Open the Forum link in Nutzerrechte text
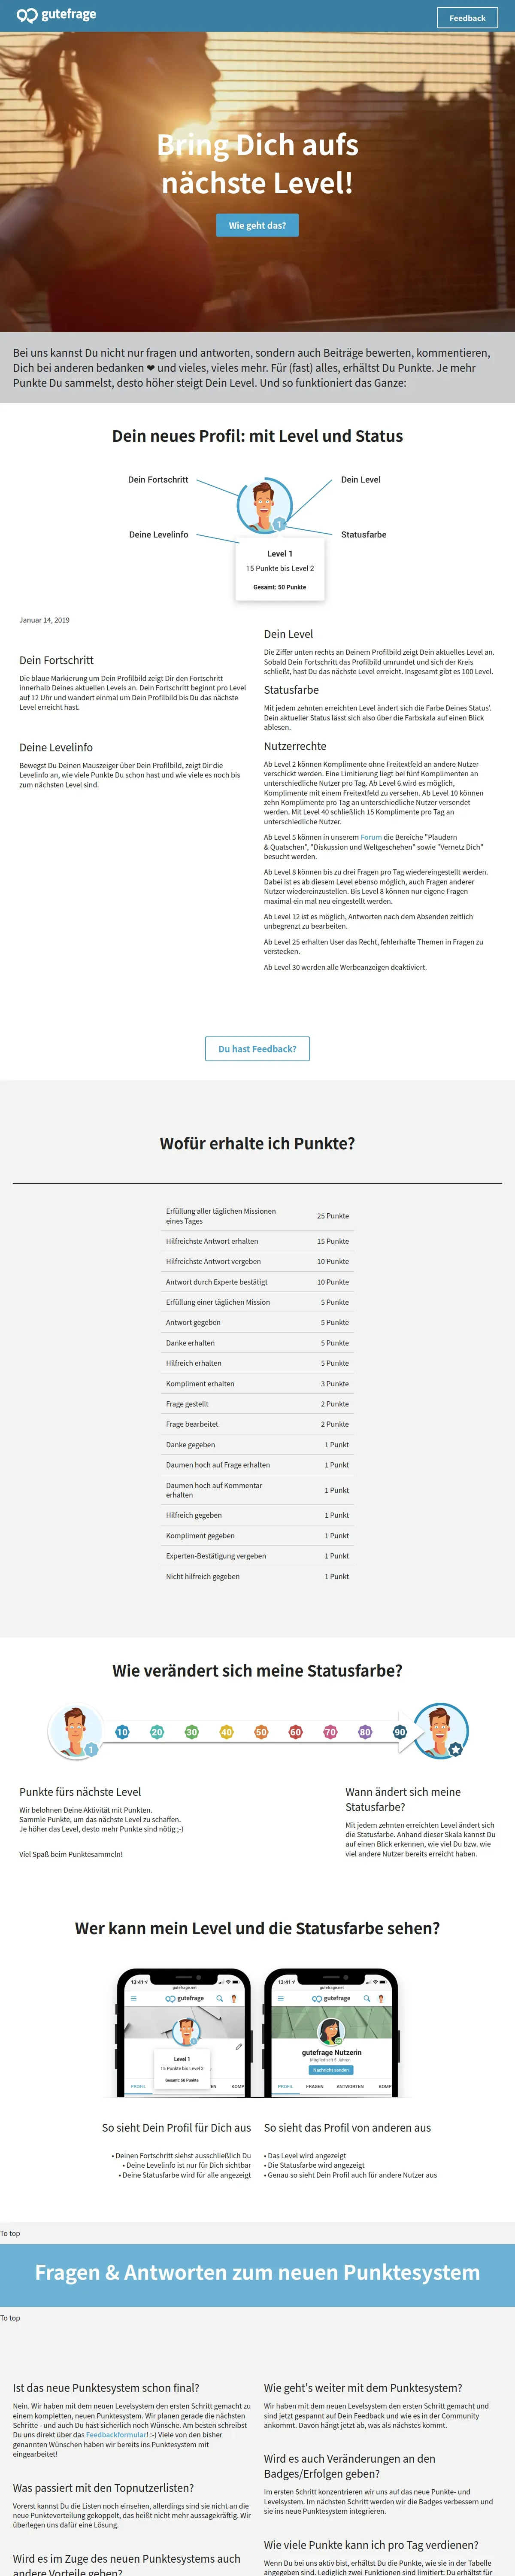Image resolution: width=515 pixels, height=2576 pixels. click(371, 837)
